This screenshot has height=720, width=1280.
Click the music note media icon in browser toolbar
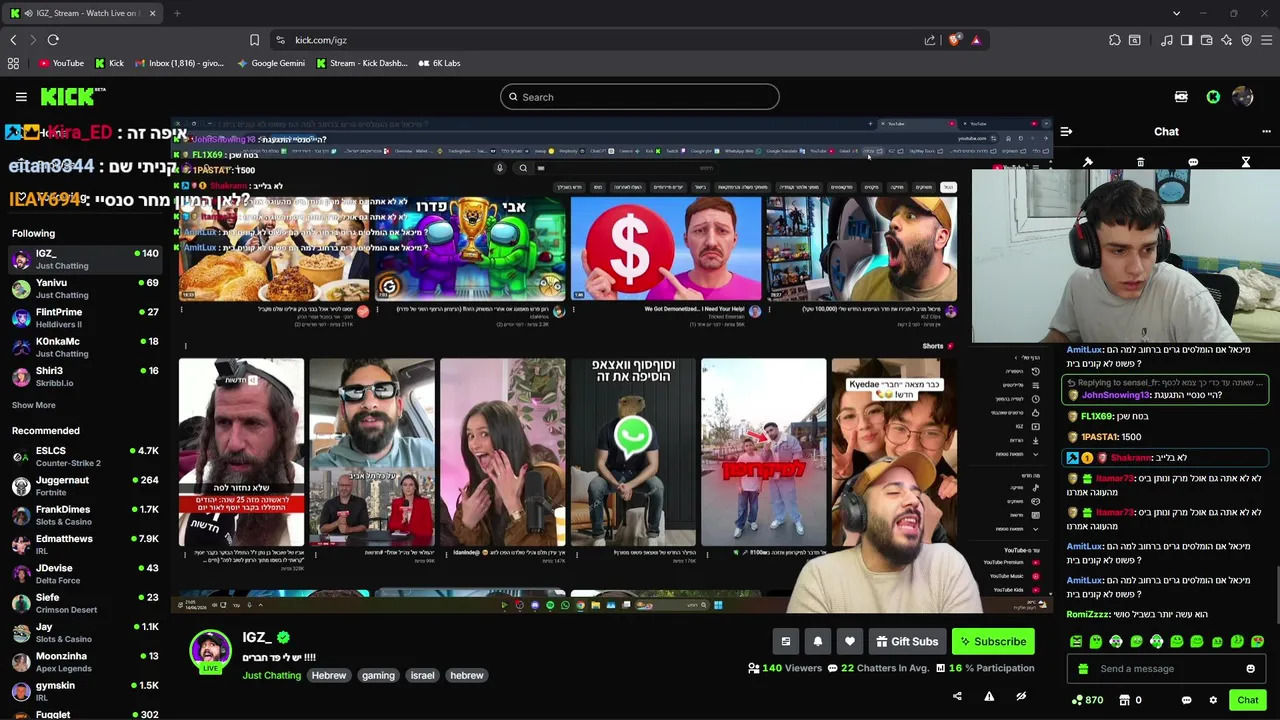click(1166, 40)
